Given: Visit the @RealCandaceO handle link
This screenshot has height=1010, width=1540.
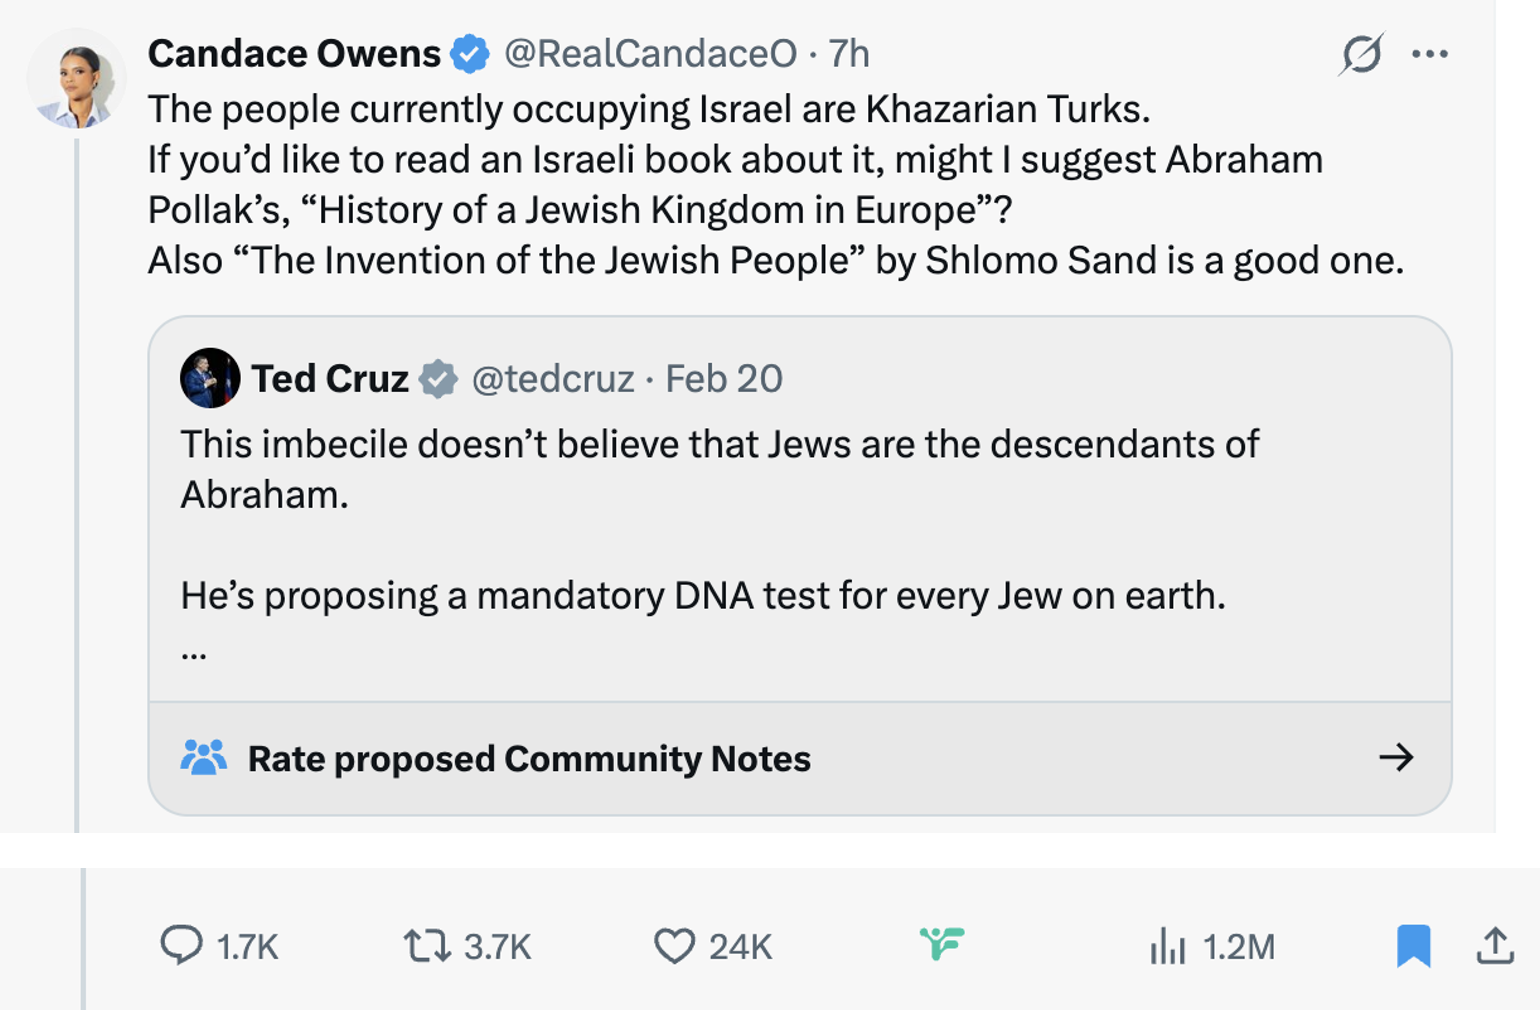Looking at the screenshot, I should (650, 54).
